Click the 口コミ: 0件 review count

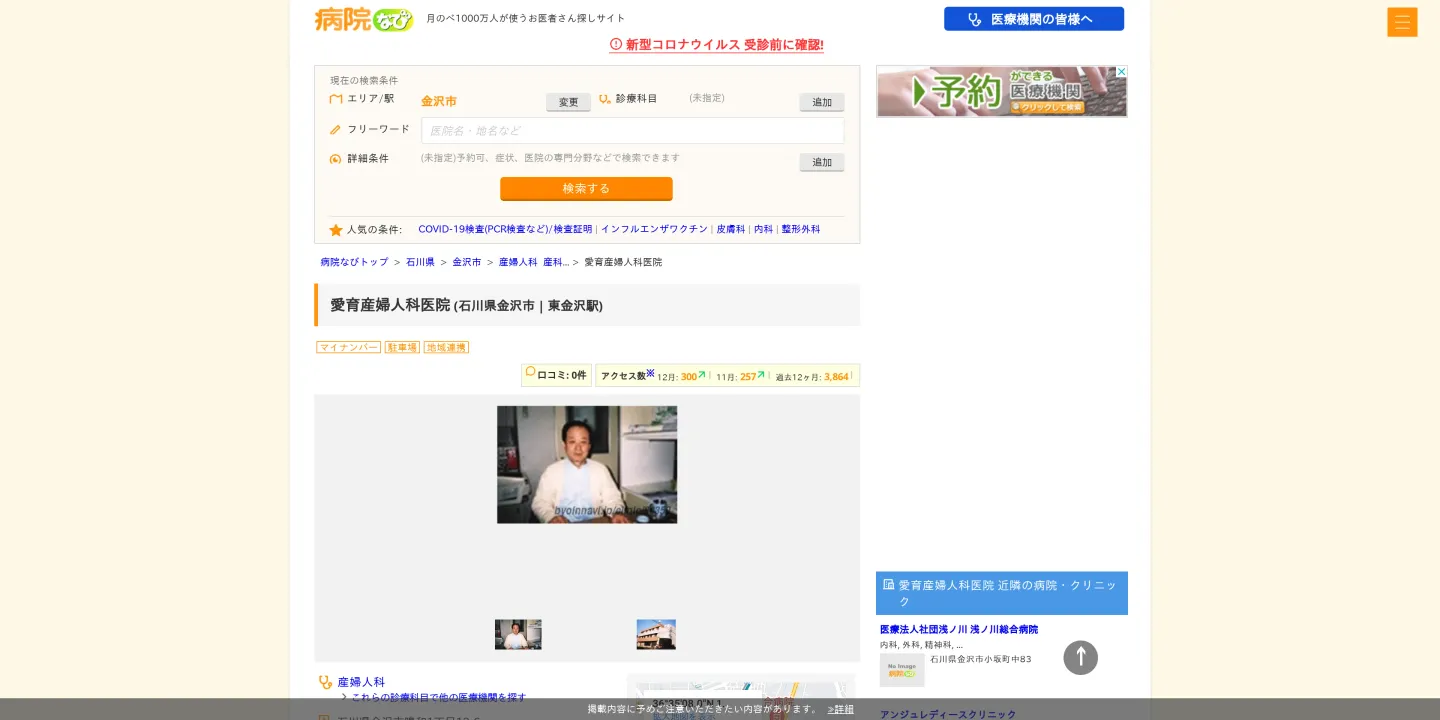[556, 375]
